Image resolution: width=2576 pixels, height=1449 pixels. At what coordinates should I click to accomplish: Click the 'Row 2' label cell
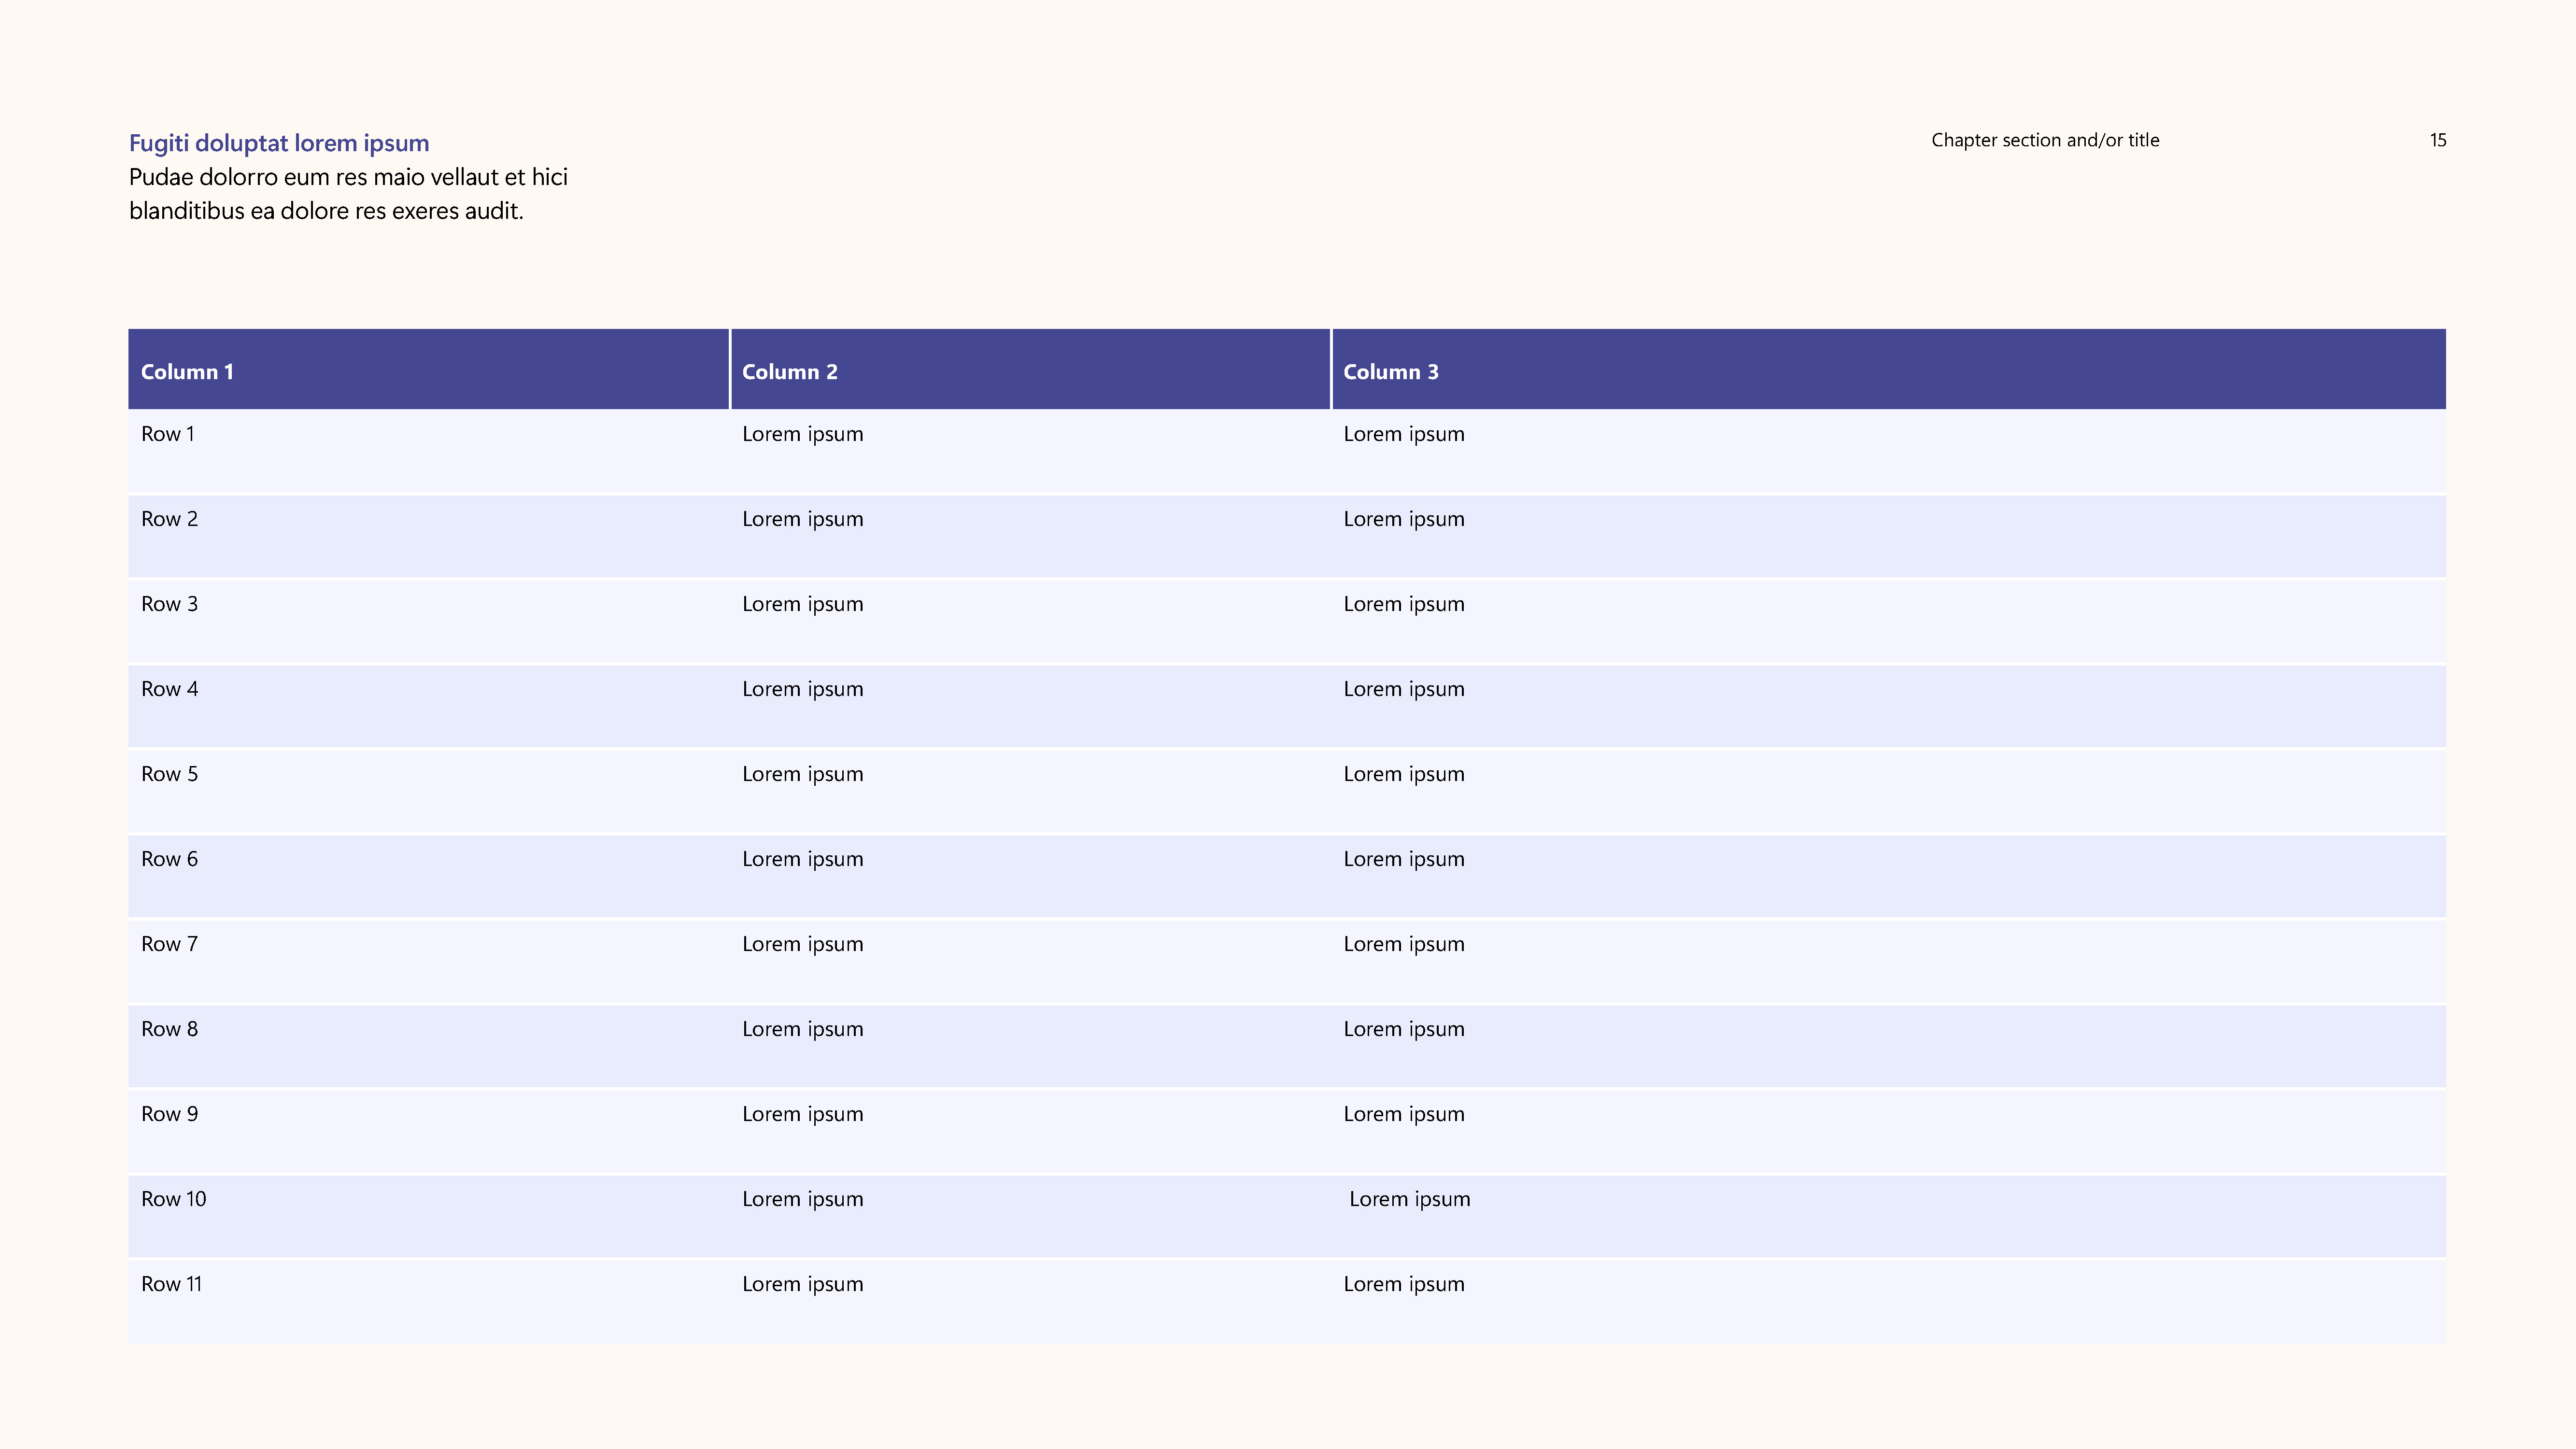pos(428,537)
